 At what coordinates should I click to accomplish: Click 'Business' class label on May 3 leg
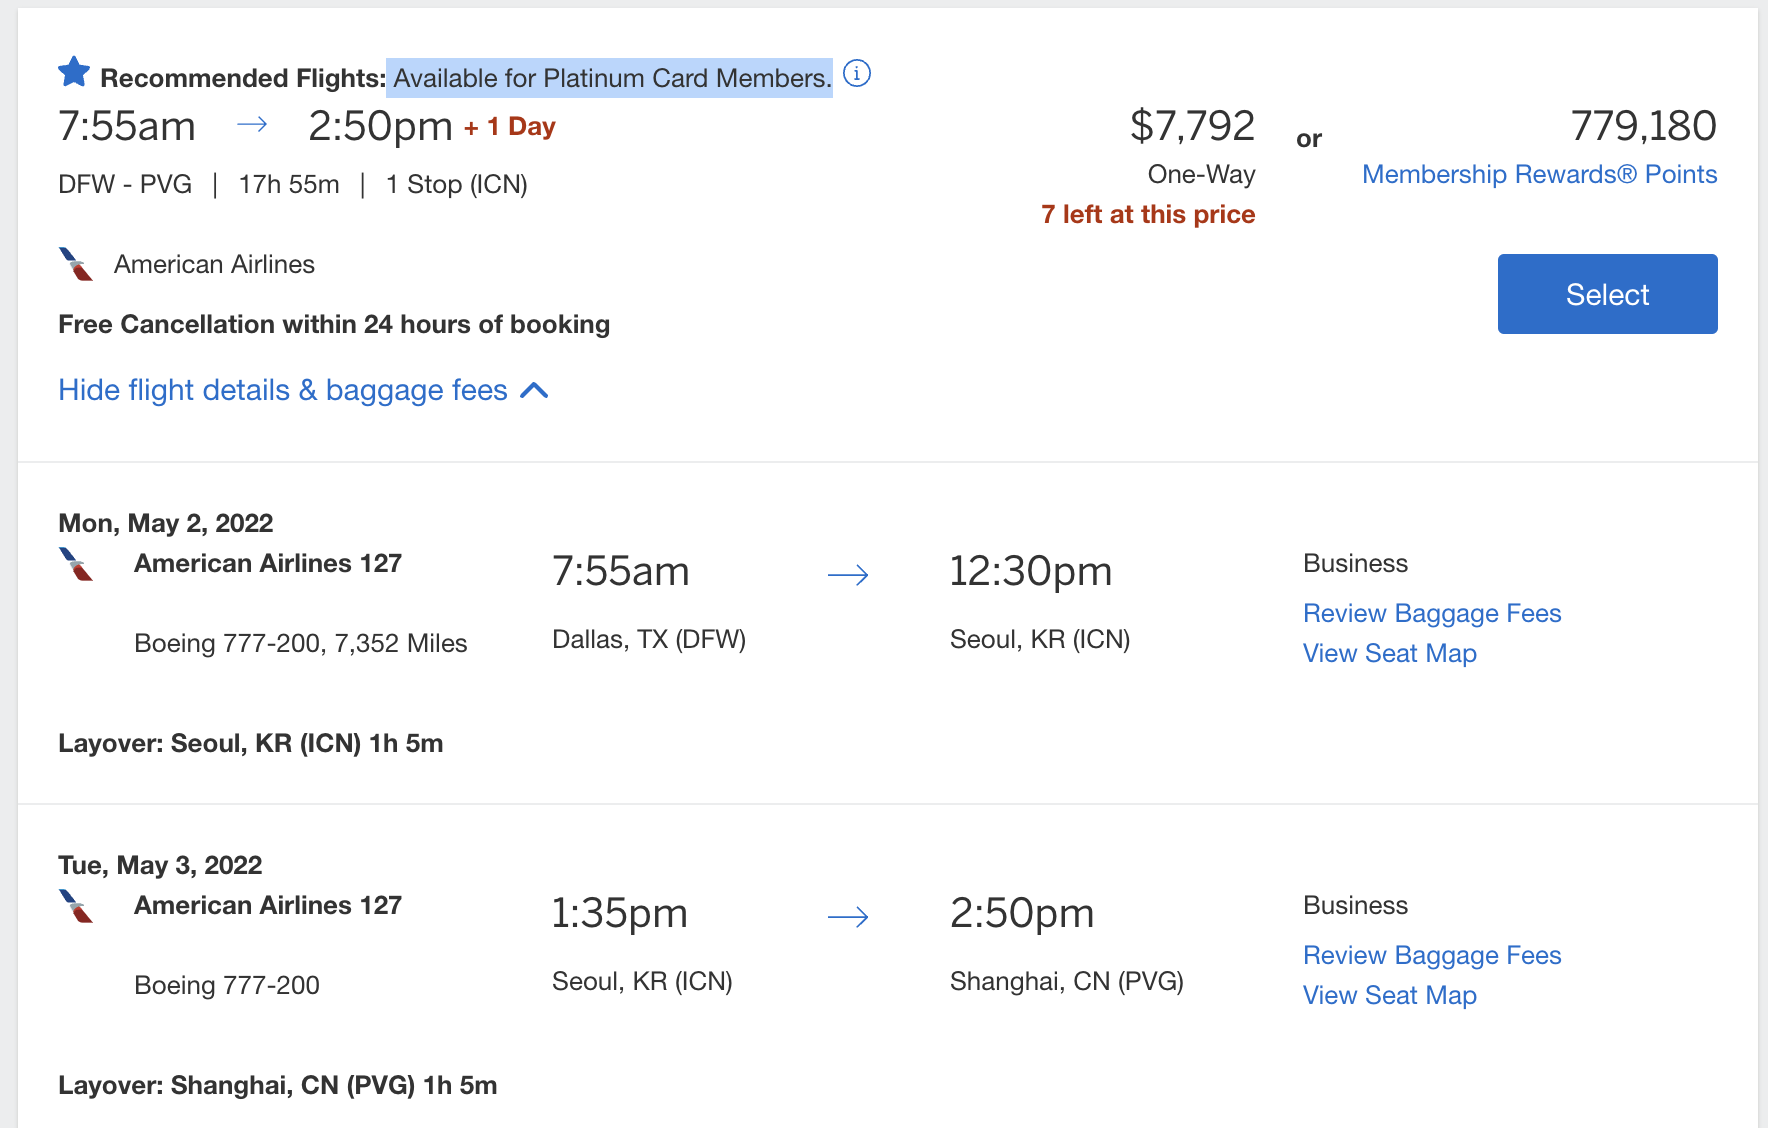point(1355,905)
